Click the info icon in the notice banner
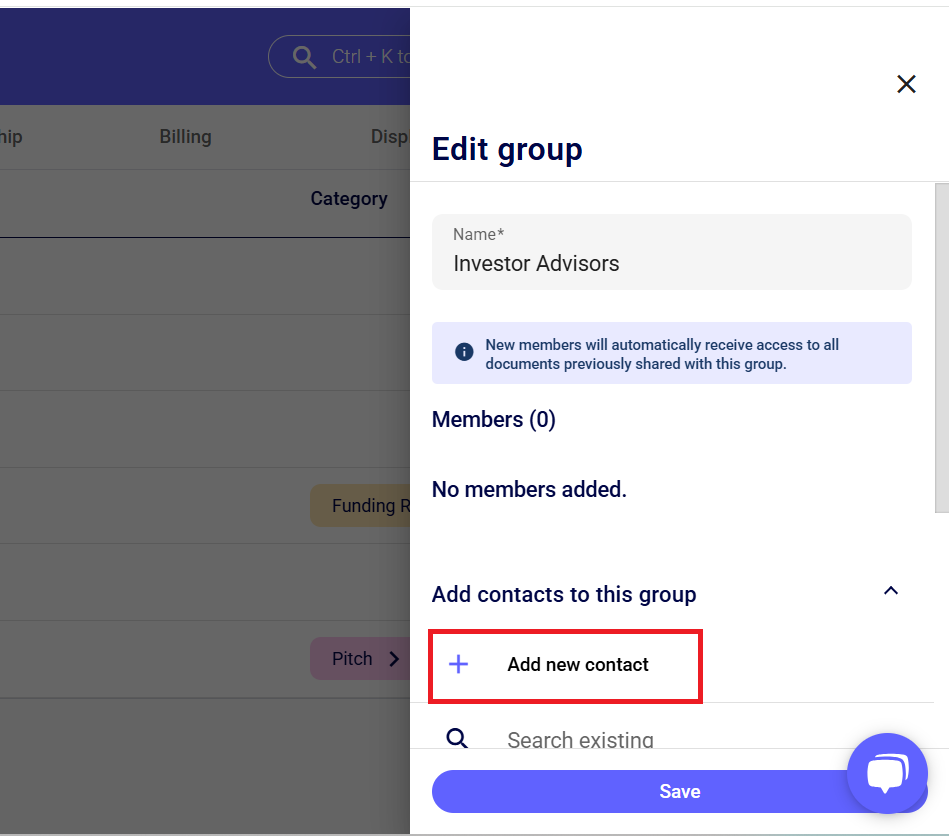949x836 pixels. click(464, 352)
